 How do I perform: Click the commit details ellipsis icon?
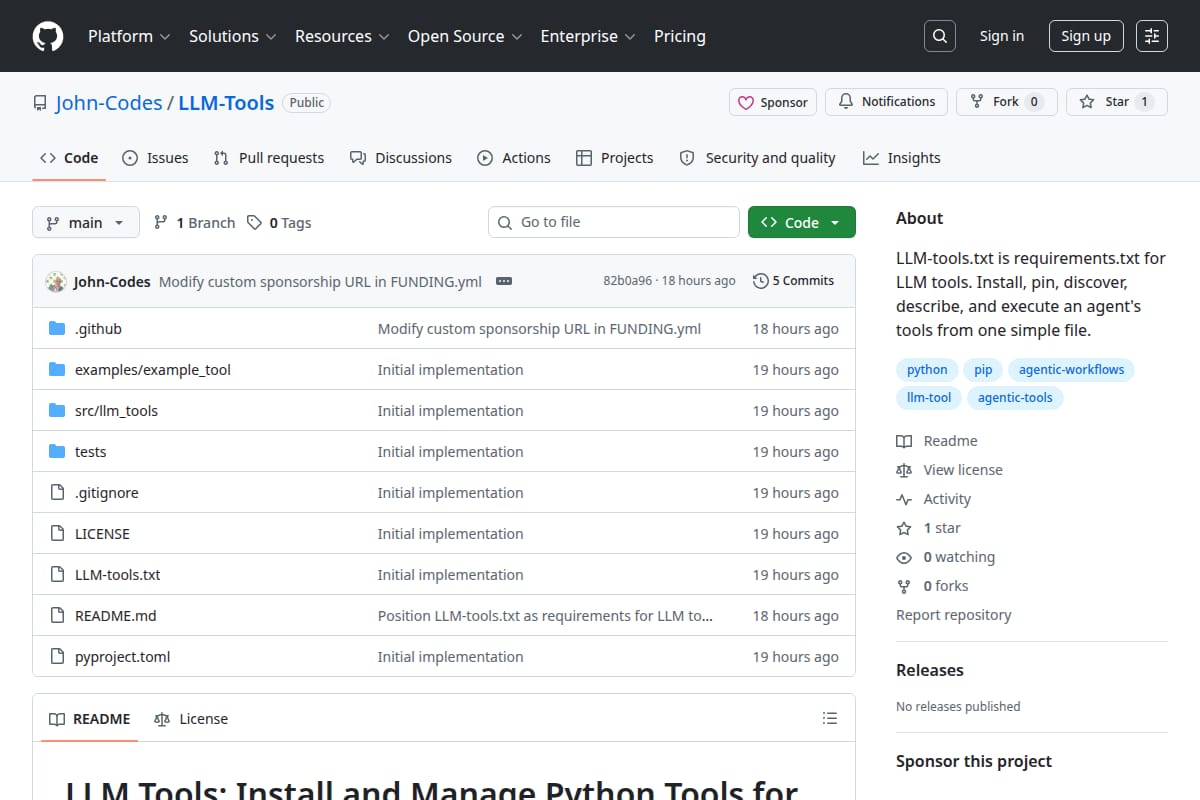pyautogui.click(x=504, y=281)
